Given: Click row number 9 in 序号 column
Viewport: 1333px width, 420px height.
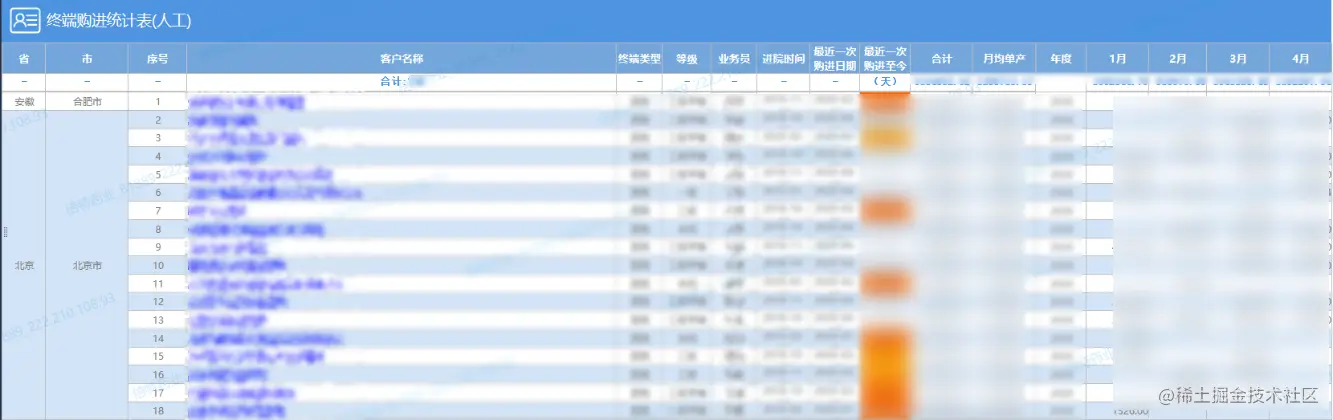Looking at the screenshot, I should pos(158,247).
